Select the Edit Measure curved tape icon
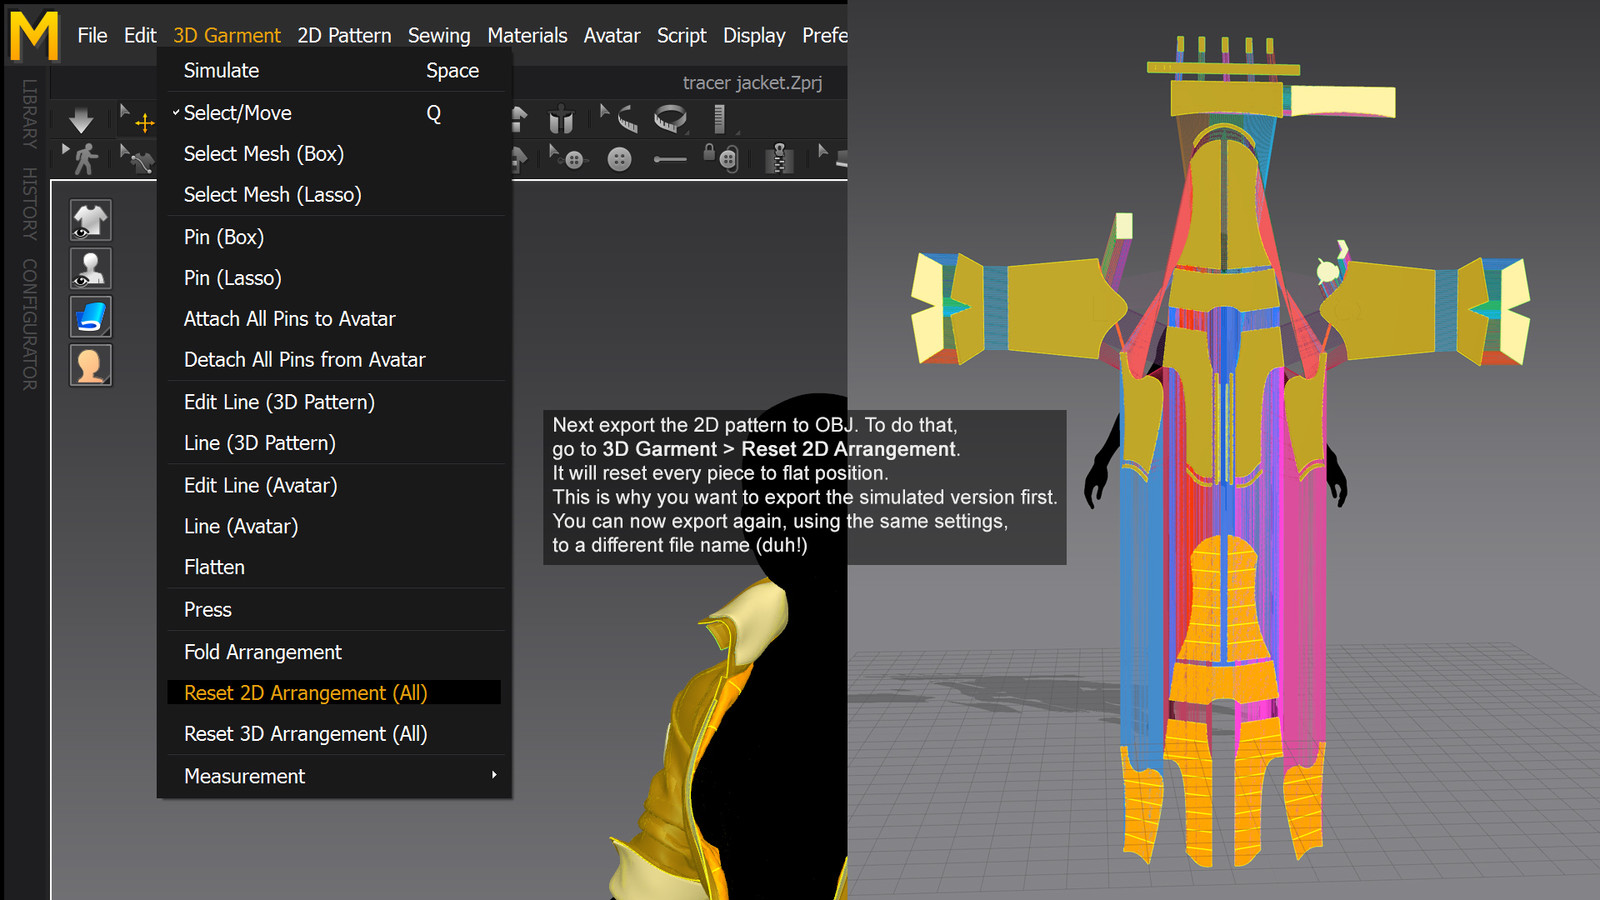The image size is (1600, 900). coord(620,120)
